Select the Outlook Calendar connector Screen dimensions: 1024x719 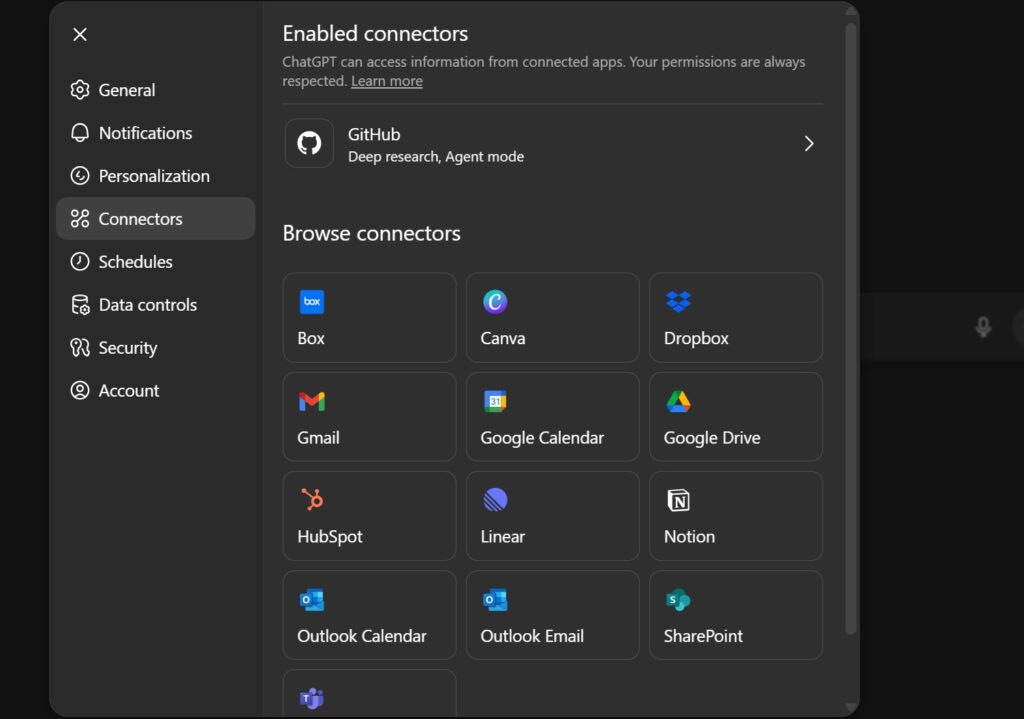369,614
